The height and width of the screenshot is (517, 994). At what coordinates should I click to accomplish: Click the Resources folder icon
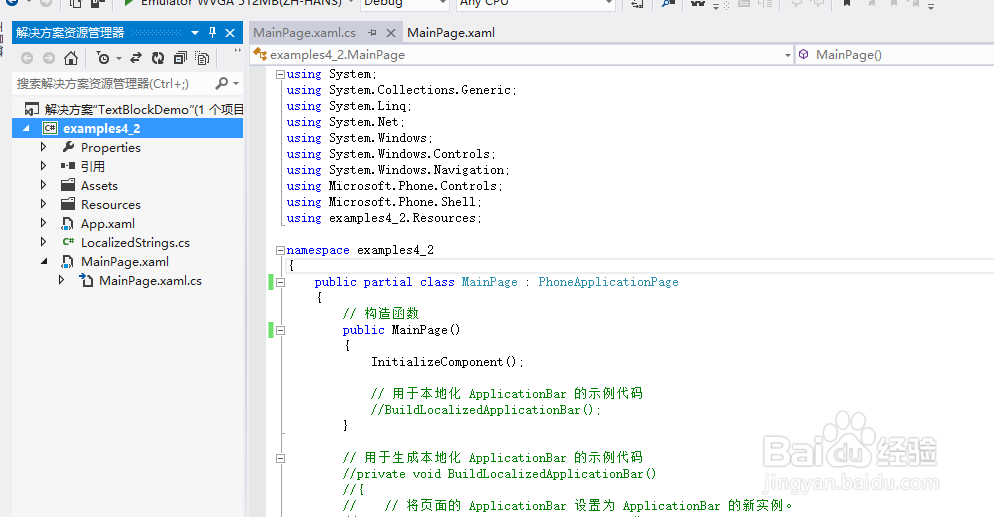[x=68, y=204]
